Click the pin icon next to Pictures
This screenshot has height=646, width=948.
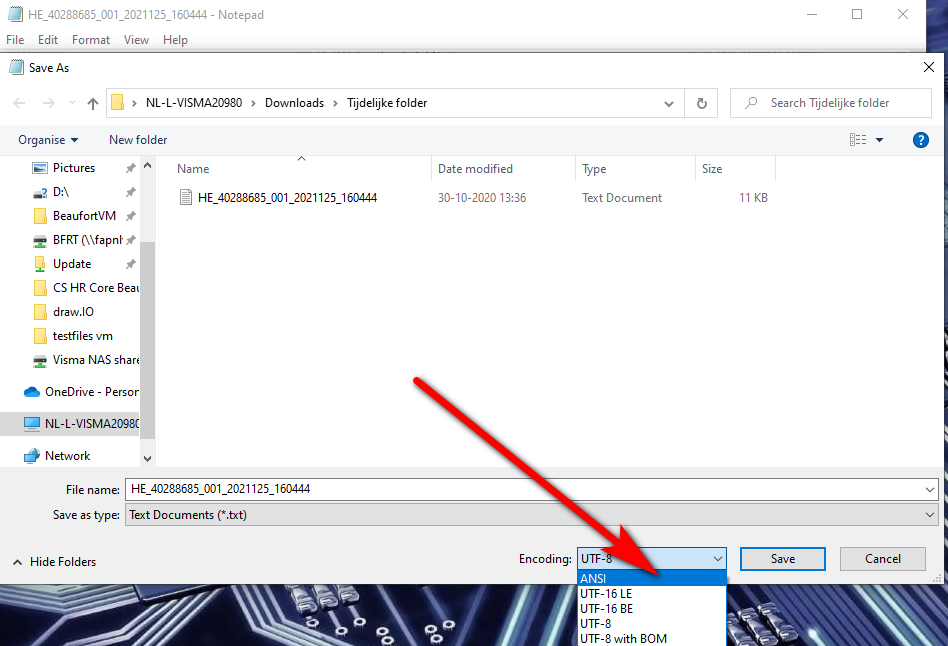(130, 168)
